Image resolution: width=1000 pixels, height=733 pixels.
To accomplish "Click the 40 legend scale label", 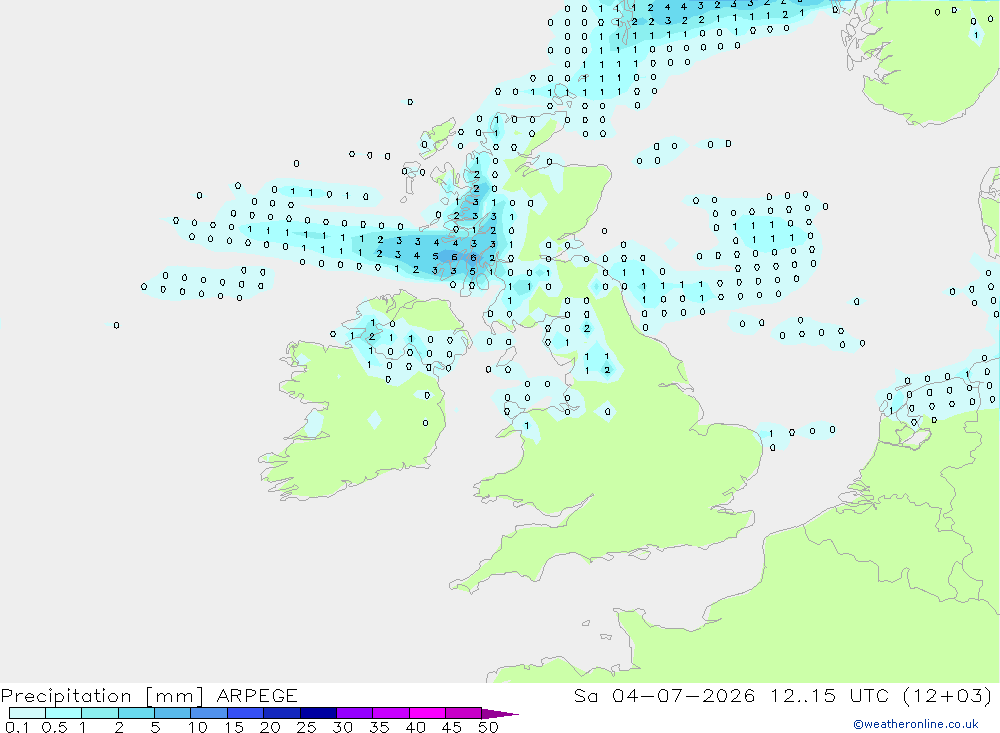I will 415,727.
